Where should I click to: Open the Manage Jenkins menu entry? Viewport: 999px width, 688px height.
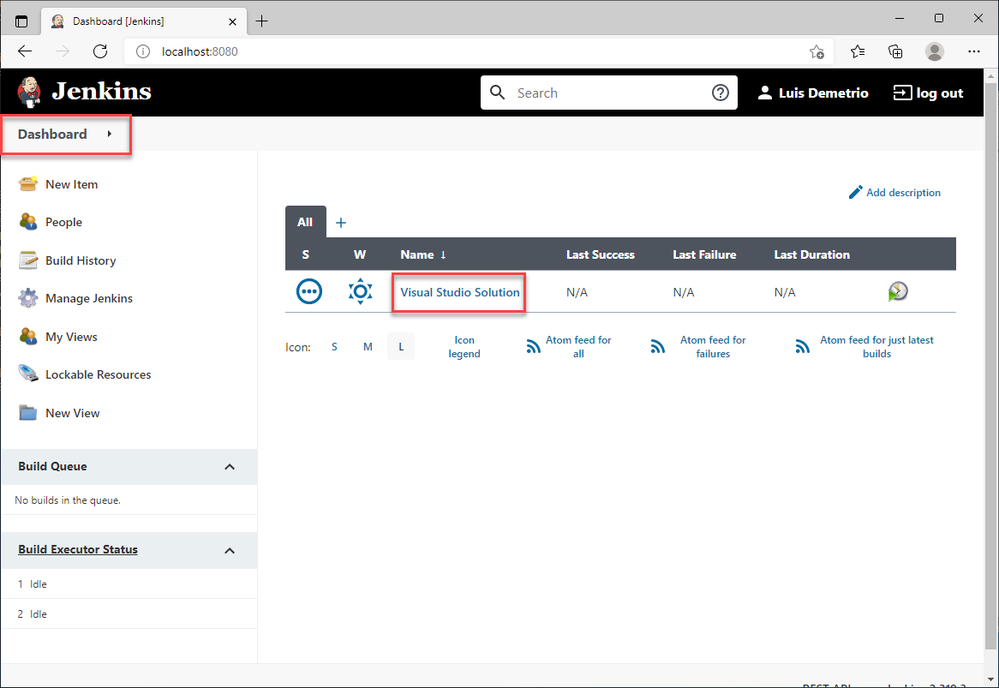(89, 298)
